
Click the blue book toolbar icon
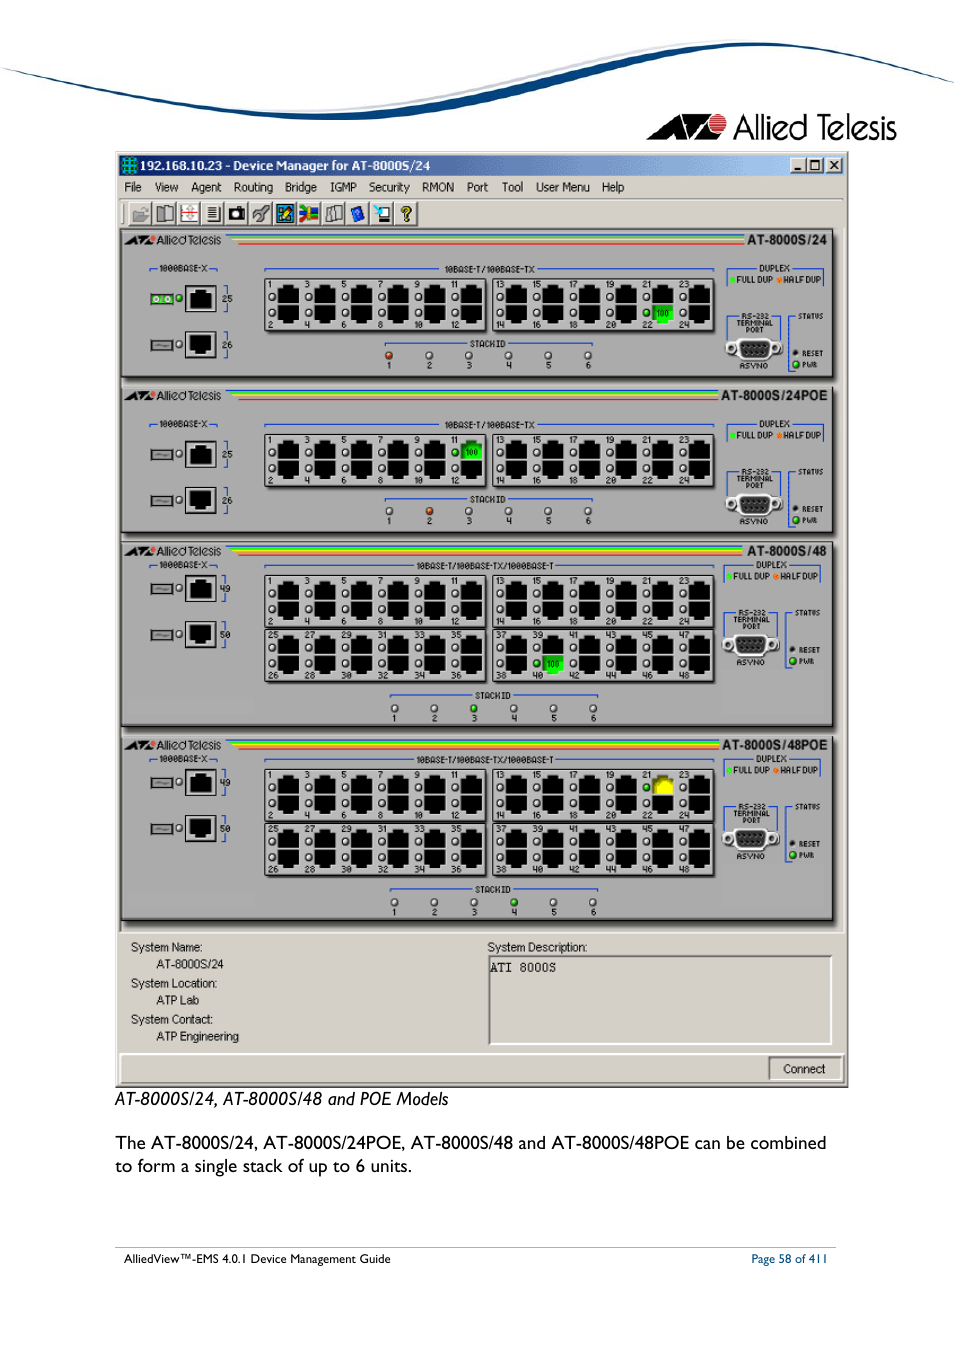[358, 213]
